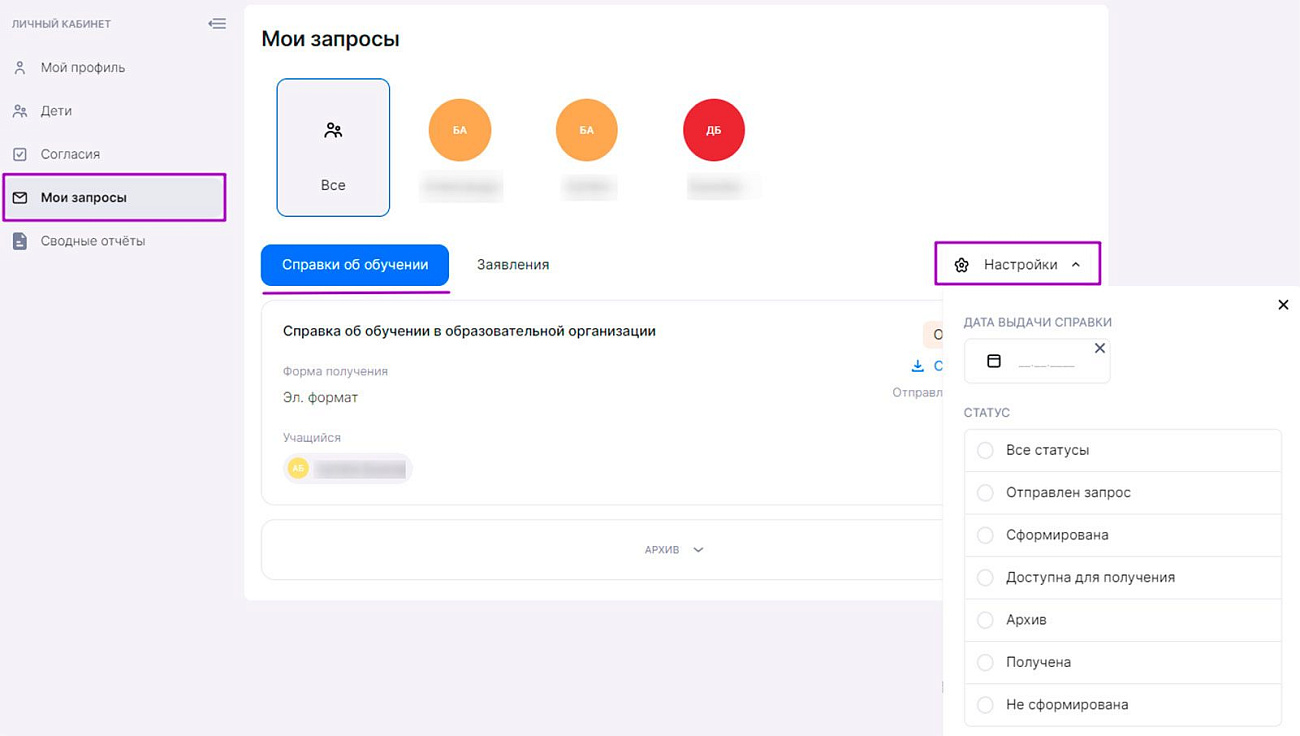Collapse the Настройки dropdown chevron

(1076, 265)
